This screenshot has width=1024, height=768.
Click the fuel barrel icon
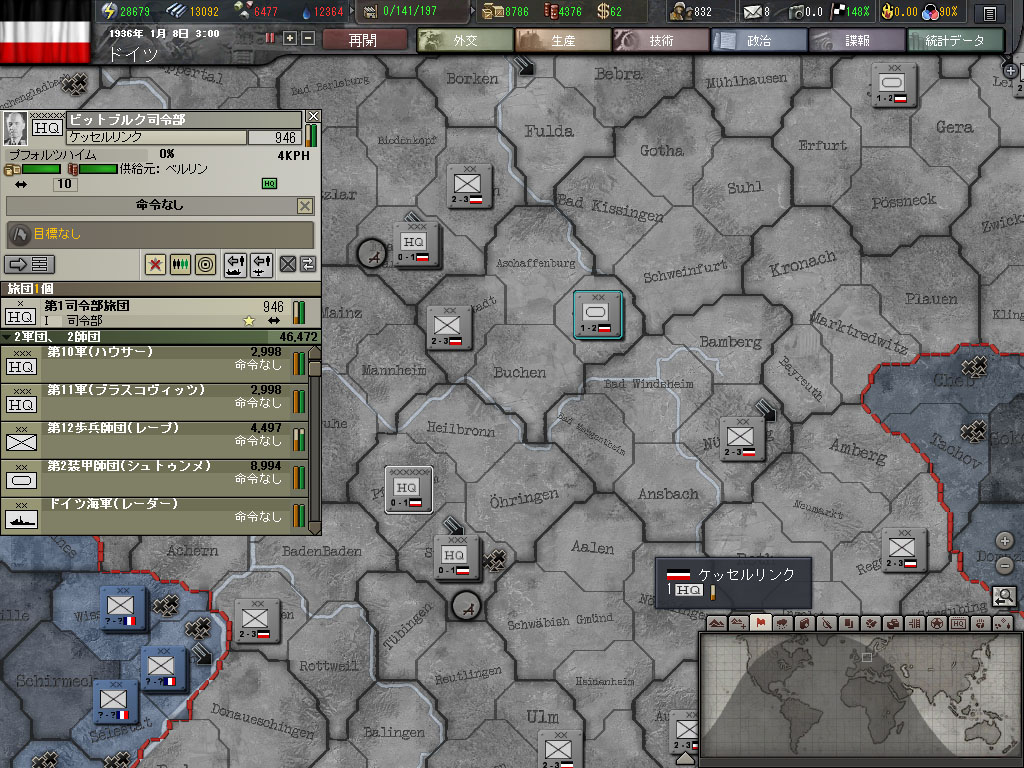tap(551, 11)
